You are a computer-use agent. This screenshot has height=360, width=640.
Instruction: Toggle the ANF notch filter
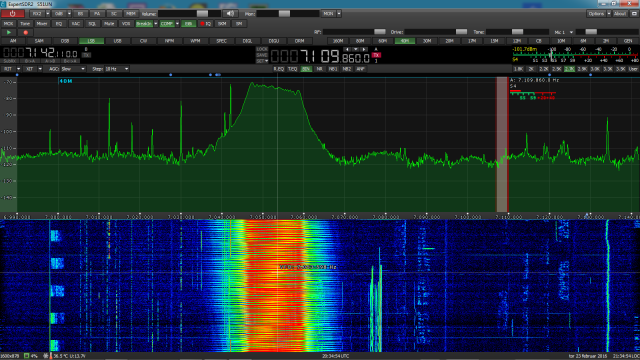point(360,69)
